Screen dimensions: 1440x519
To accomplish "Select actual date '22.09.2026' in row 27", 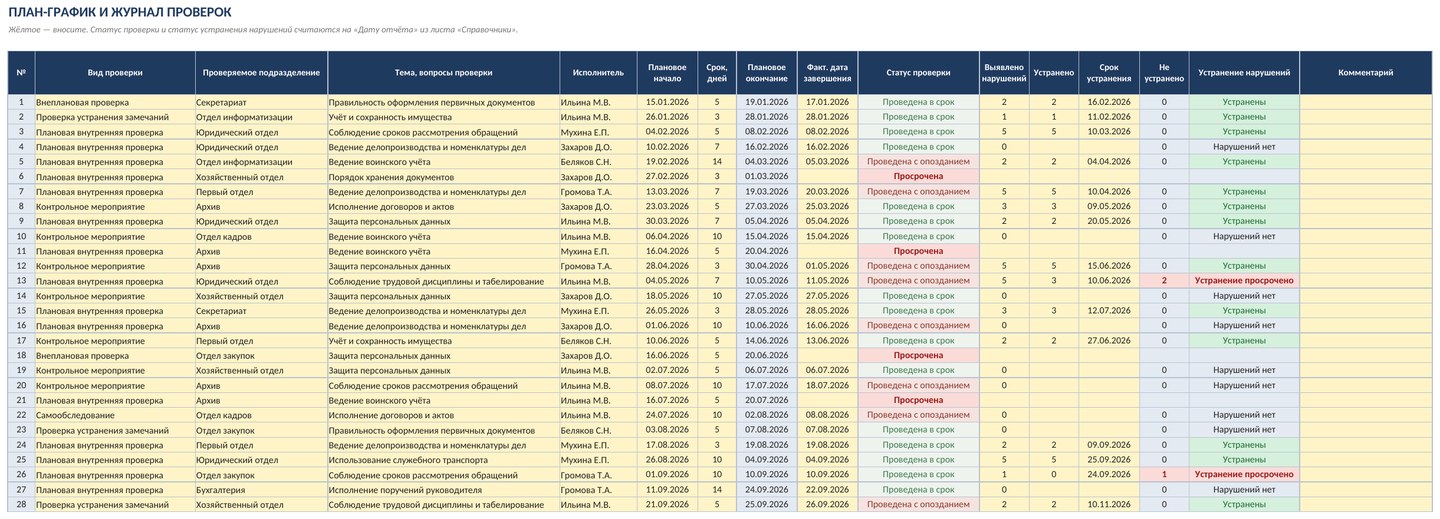I will [x=827, y=490].
